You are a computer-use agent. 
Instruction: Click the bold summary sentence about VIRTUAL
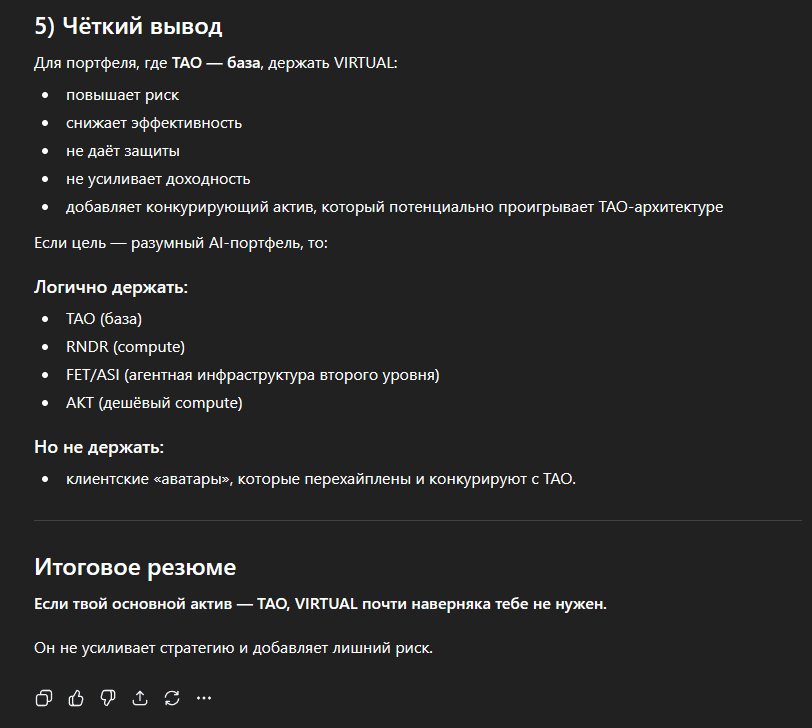coord(320,605)
